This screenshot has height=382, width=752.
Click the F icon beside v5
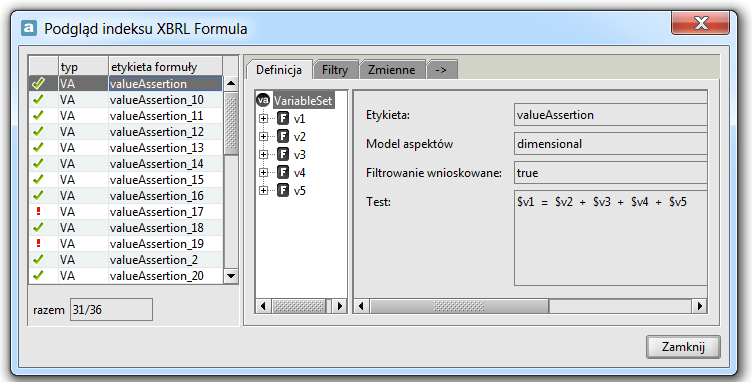click(x=283, y=190)
